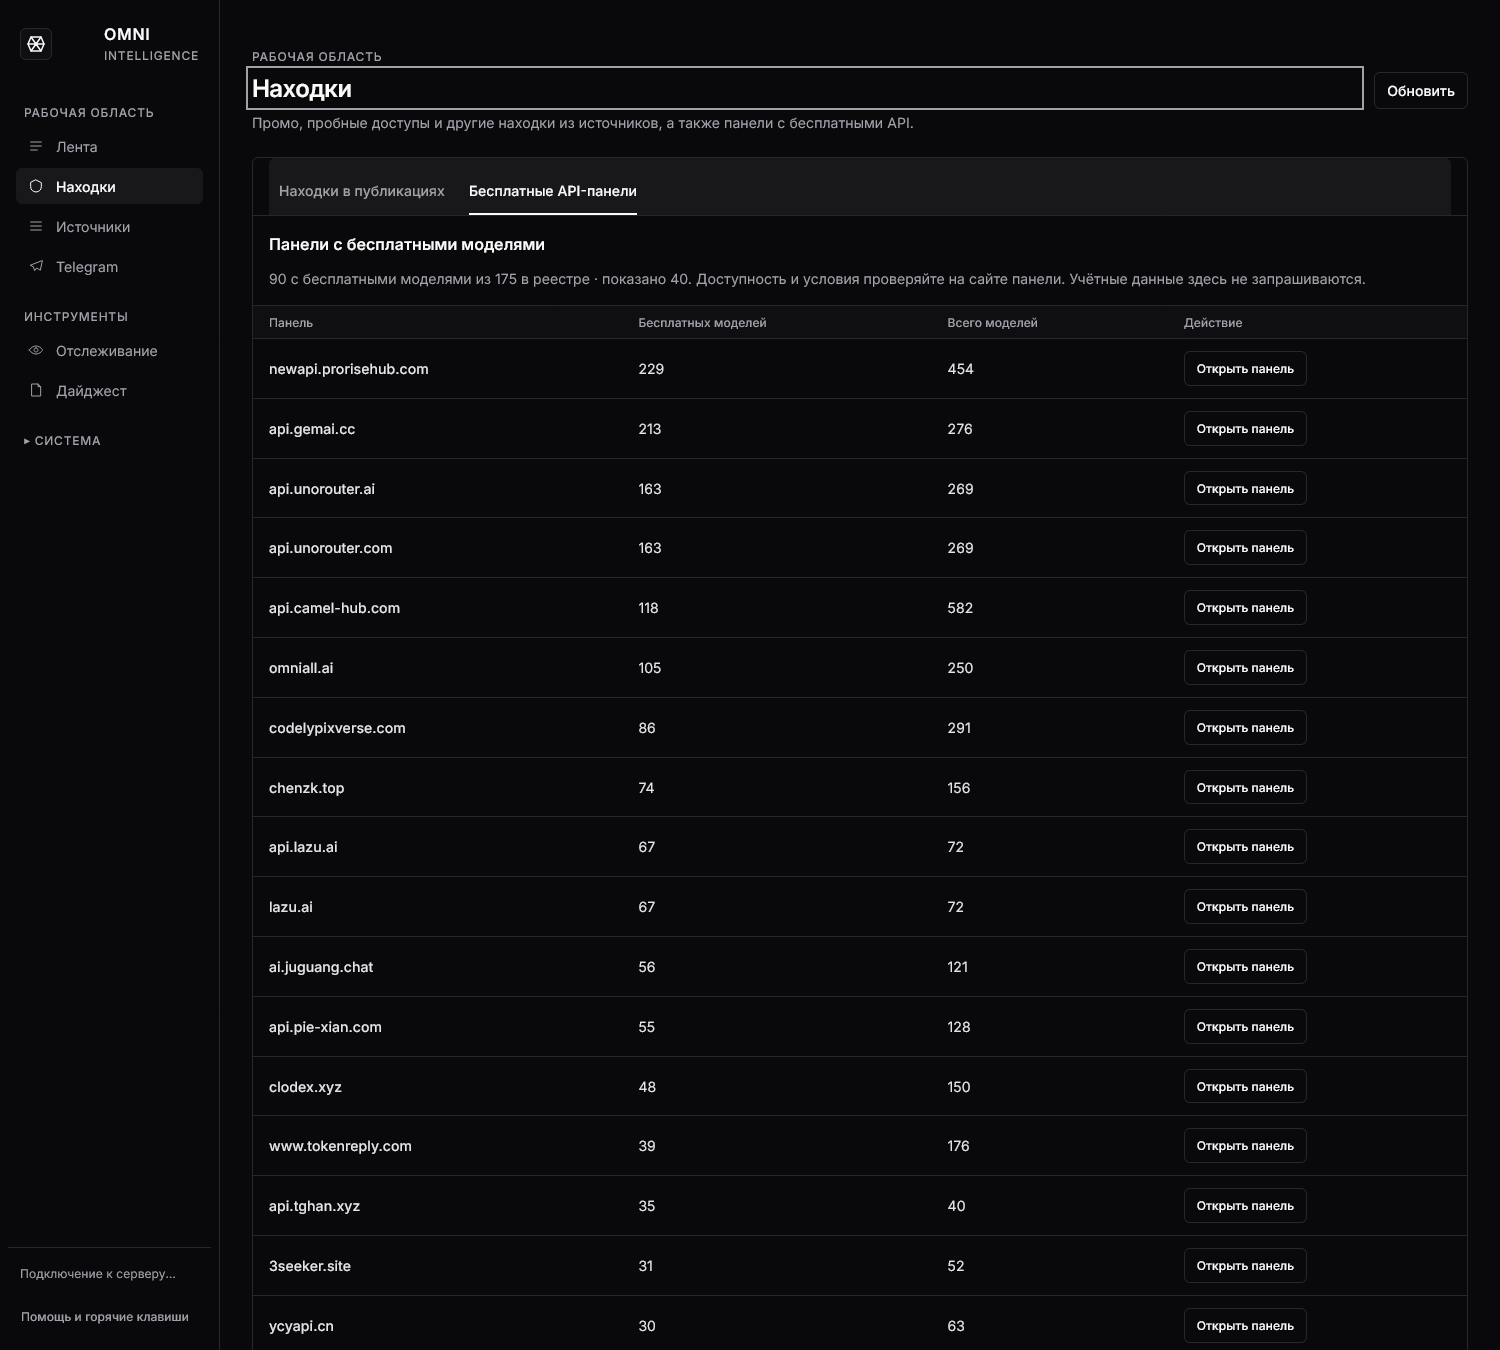Expand the СИСТЕМА section in sidebar
Viewport: 1500px width, 1350px height.
pyautogui.click(x=62, y=441)
